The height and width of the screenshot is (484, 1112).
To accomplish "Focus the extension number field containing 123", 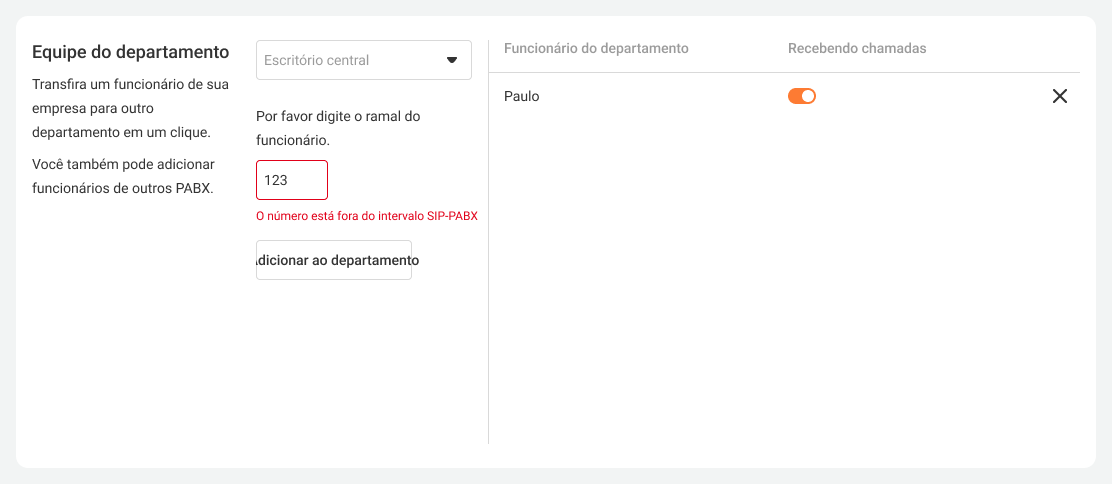I will coord(291,180).
